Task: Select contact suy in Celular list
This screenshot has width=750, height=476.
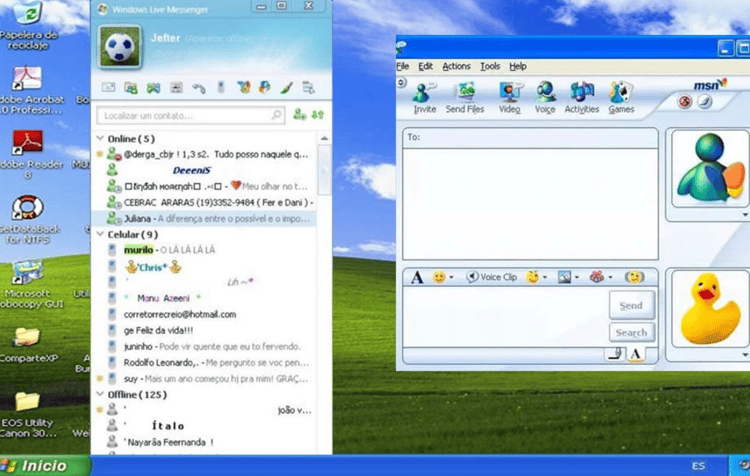Action: (x=205, y=378)
